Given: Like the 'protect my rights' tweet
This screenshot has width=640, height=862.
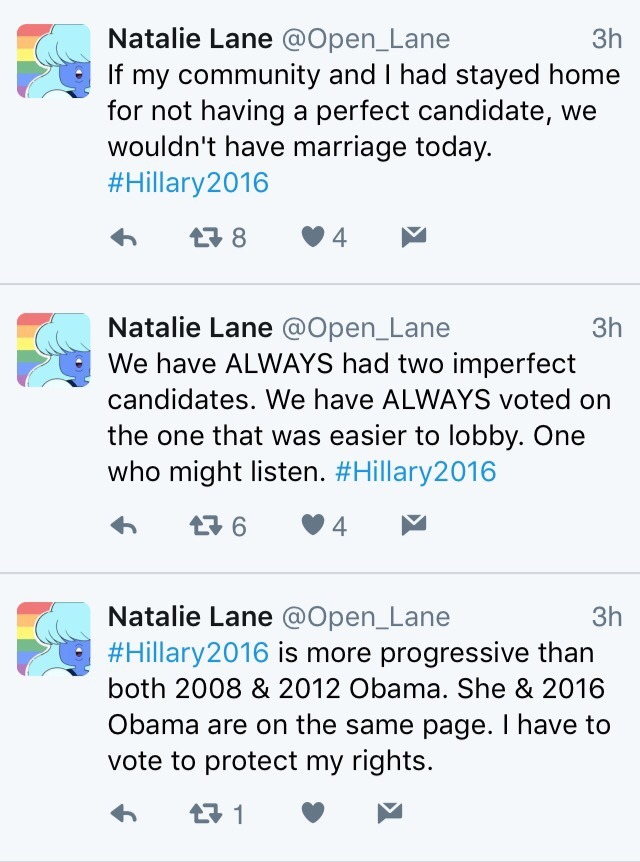Looking at the screenshot, I should click(x=313, y=814).
